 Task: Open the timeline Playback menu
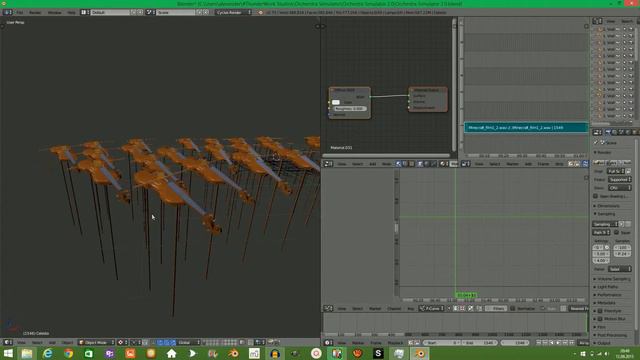[395, 343]
